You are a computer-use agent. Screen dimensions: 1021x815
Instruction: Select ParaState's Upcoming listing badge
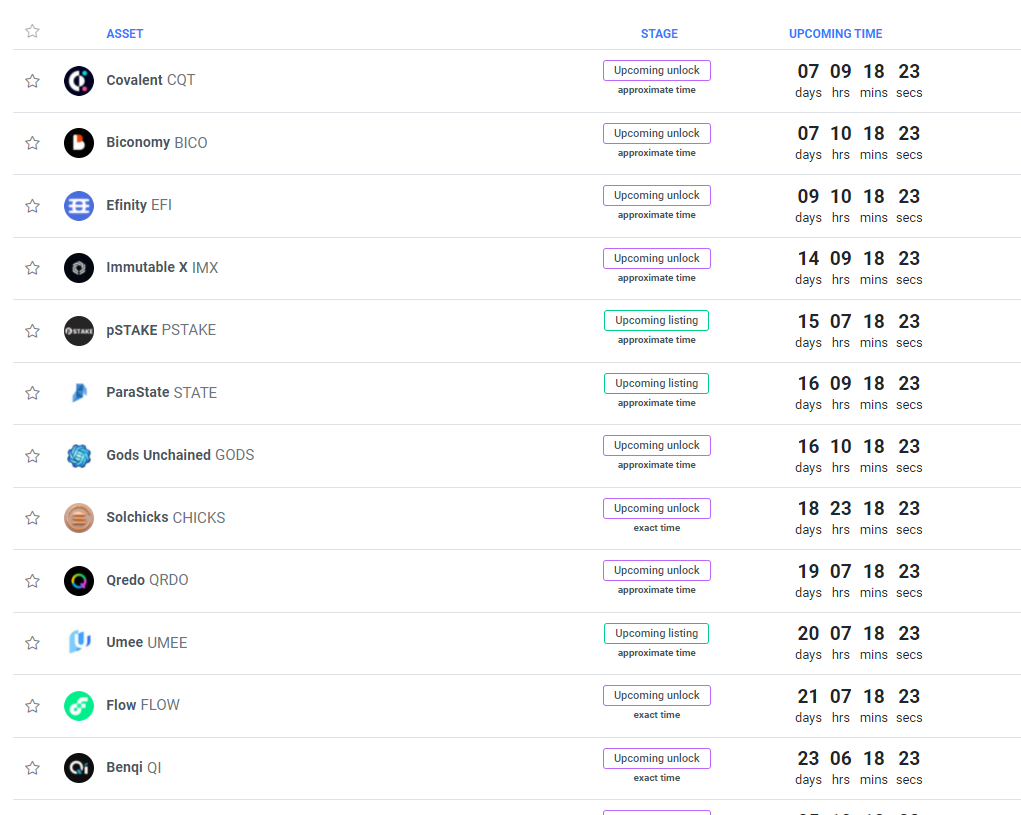coord(656,383)
